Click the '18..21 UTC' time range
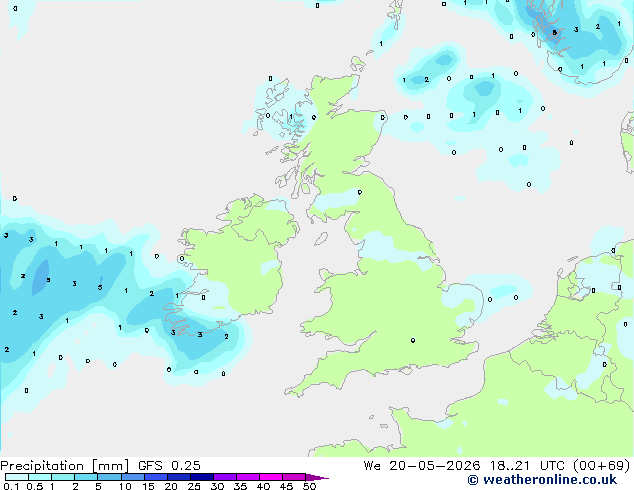The height and width of the screenshot is (490, 634). 527,466
